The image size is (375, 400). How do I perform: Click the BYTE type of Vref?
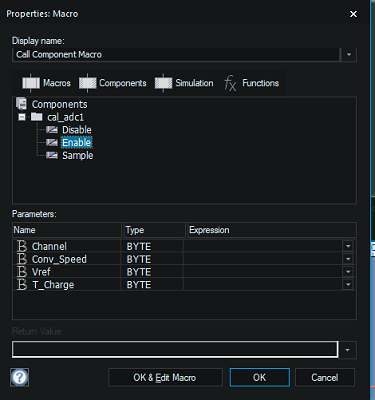[x=139, y=272]
